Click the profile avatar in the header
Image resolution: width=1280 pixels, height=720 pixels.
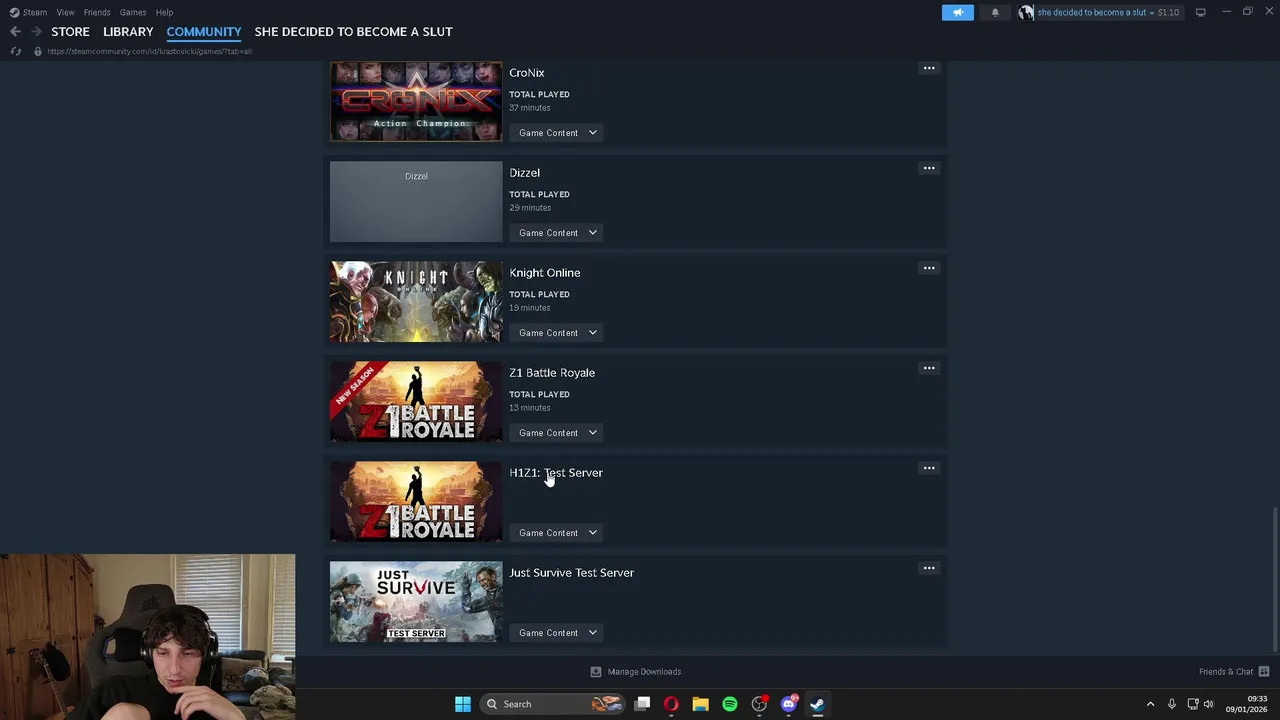[1026, 12]
